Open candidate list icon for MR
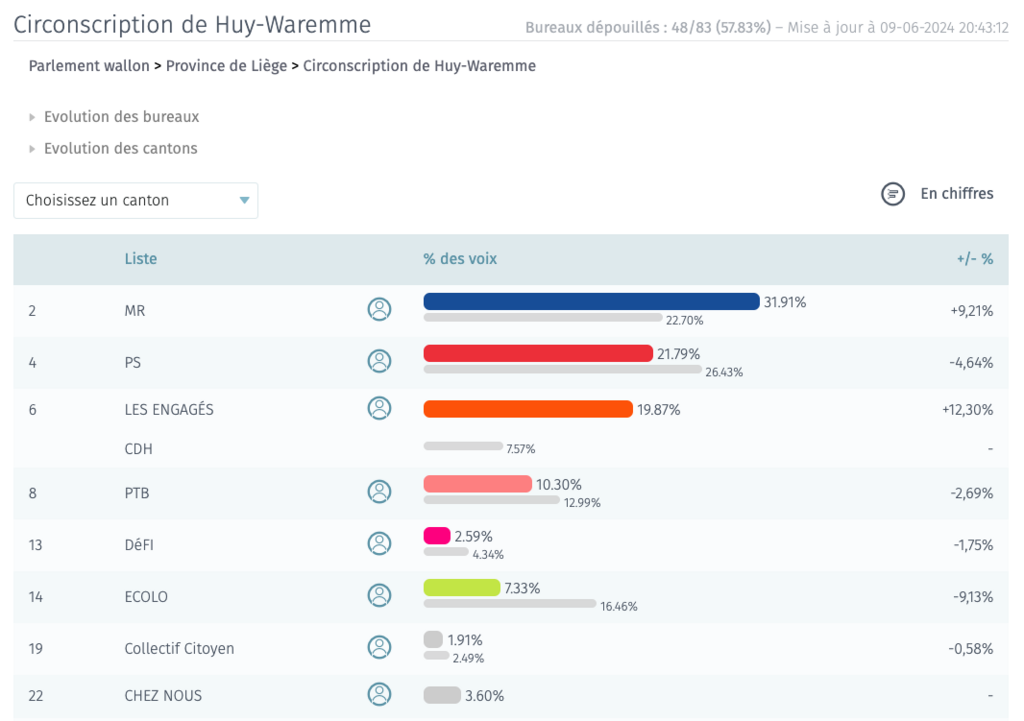This screenshot has height=721, width=1024. [x=379, y=309]
